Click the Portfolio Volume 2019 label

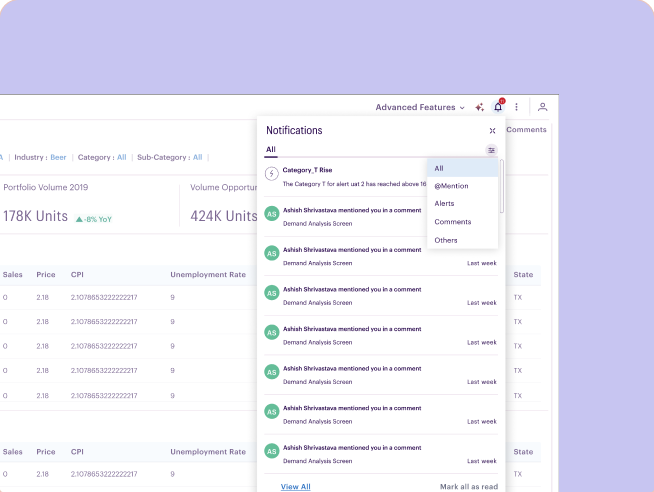tap(46, 187)
